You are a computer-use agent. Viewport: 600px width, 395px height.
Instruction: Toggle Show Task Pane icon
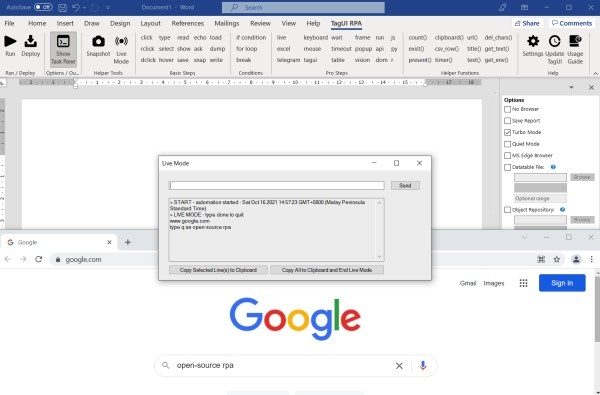[63, 41]
